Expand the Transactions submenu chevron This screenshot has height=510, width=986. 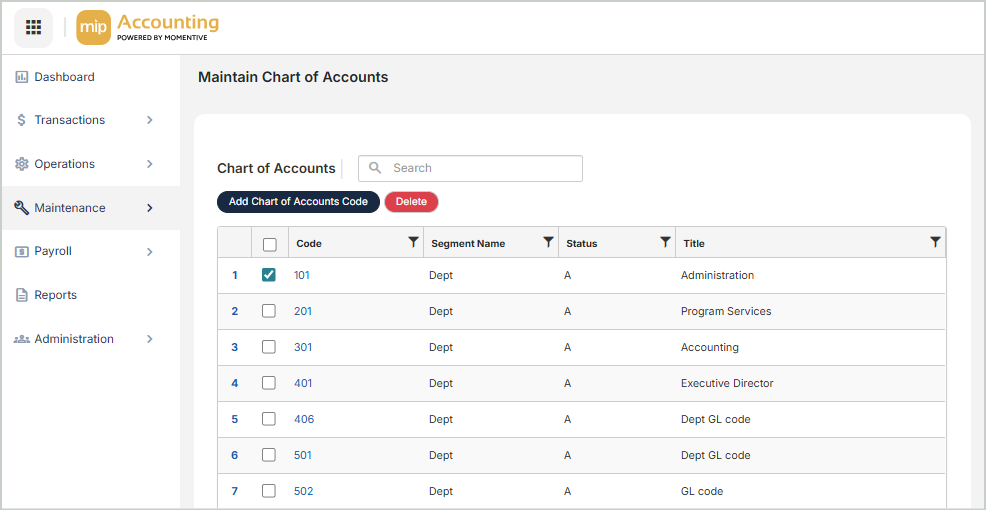click(x=150, y=120)
